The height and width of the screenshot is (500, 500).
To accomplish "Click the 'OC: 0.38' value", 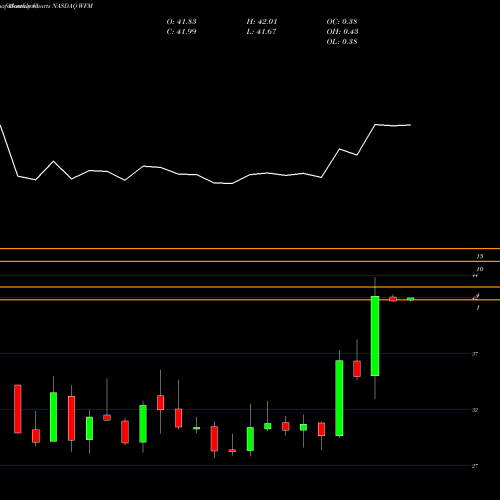I will tap(342, 22).
